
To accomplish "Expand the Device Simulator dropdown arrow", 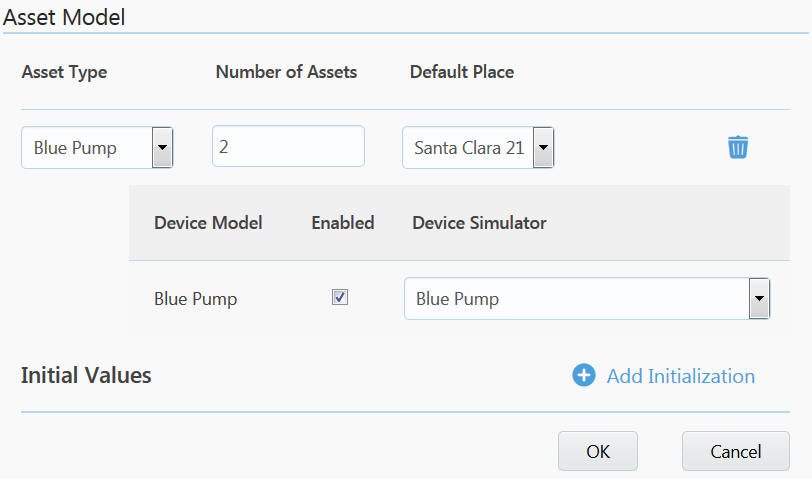I will (x=759, y=299).
